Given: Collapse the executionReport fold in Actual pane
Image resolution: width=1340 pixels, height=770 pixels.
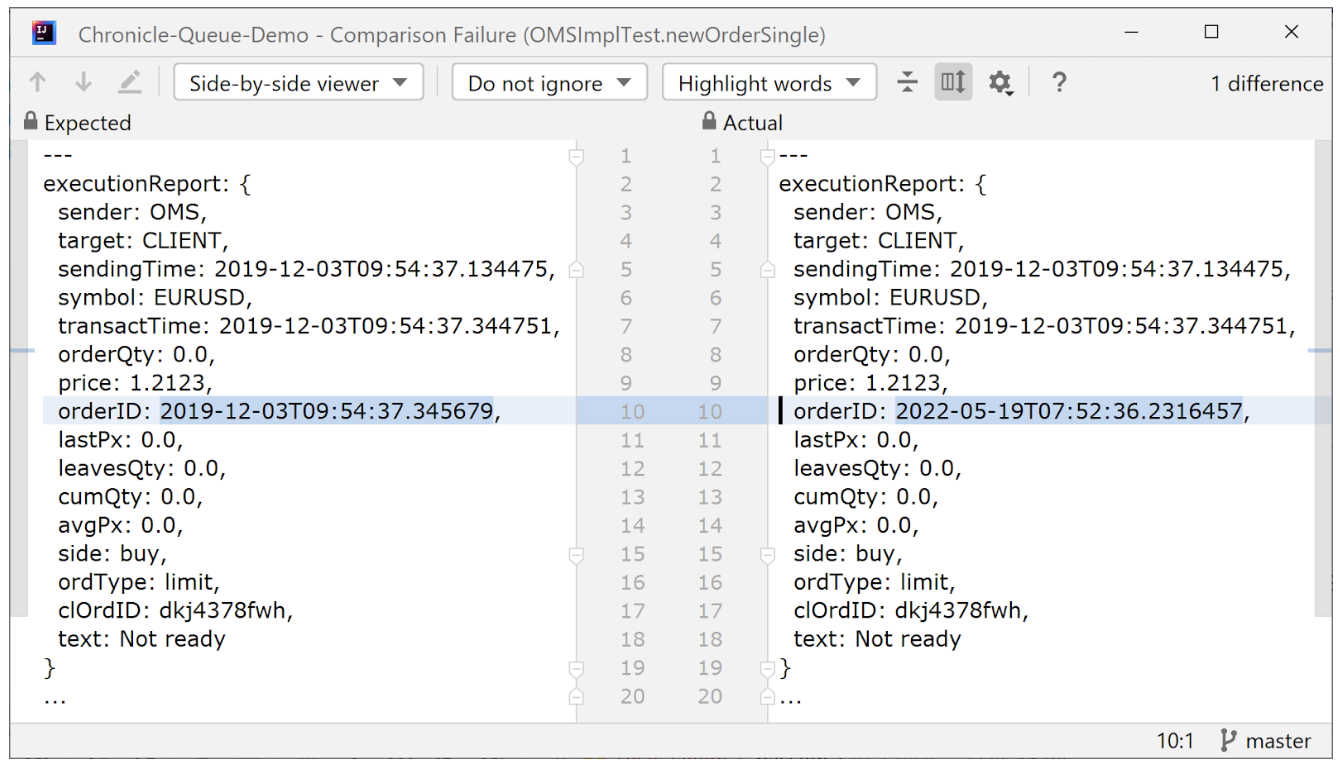Looking at the screenshot, I should click(768, 157).
